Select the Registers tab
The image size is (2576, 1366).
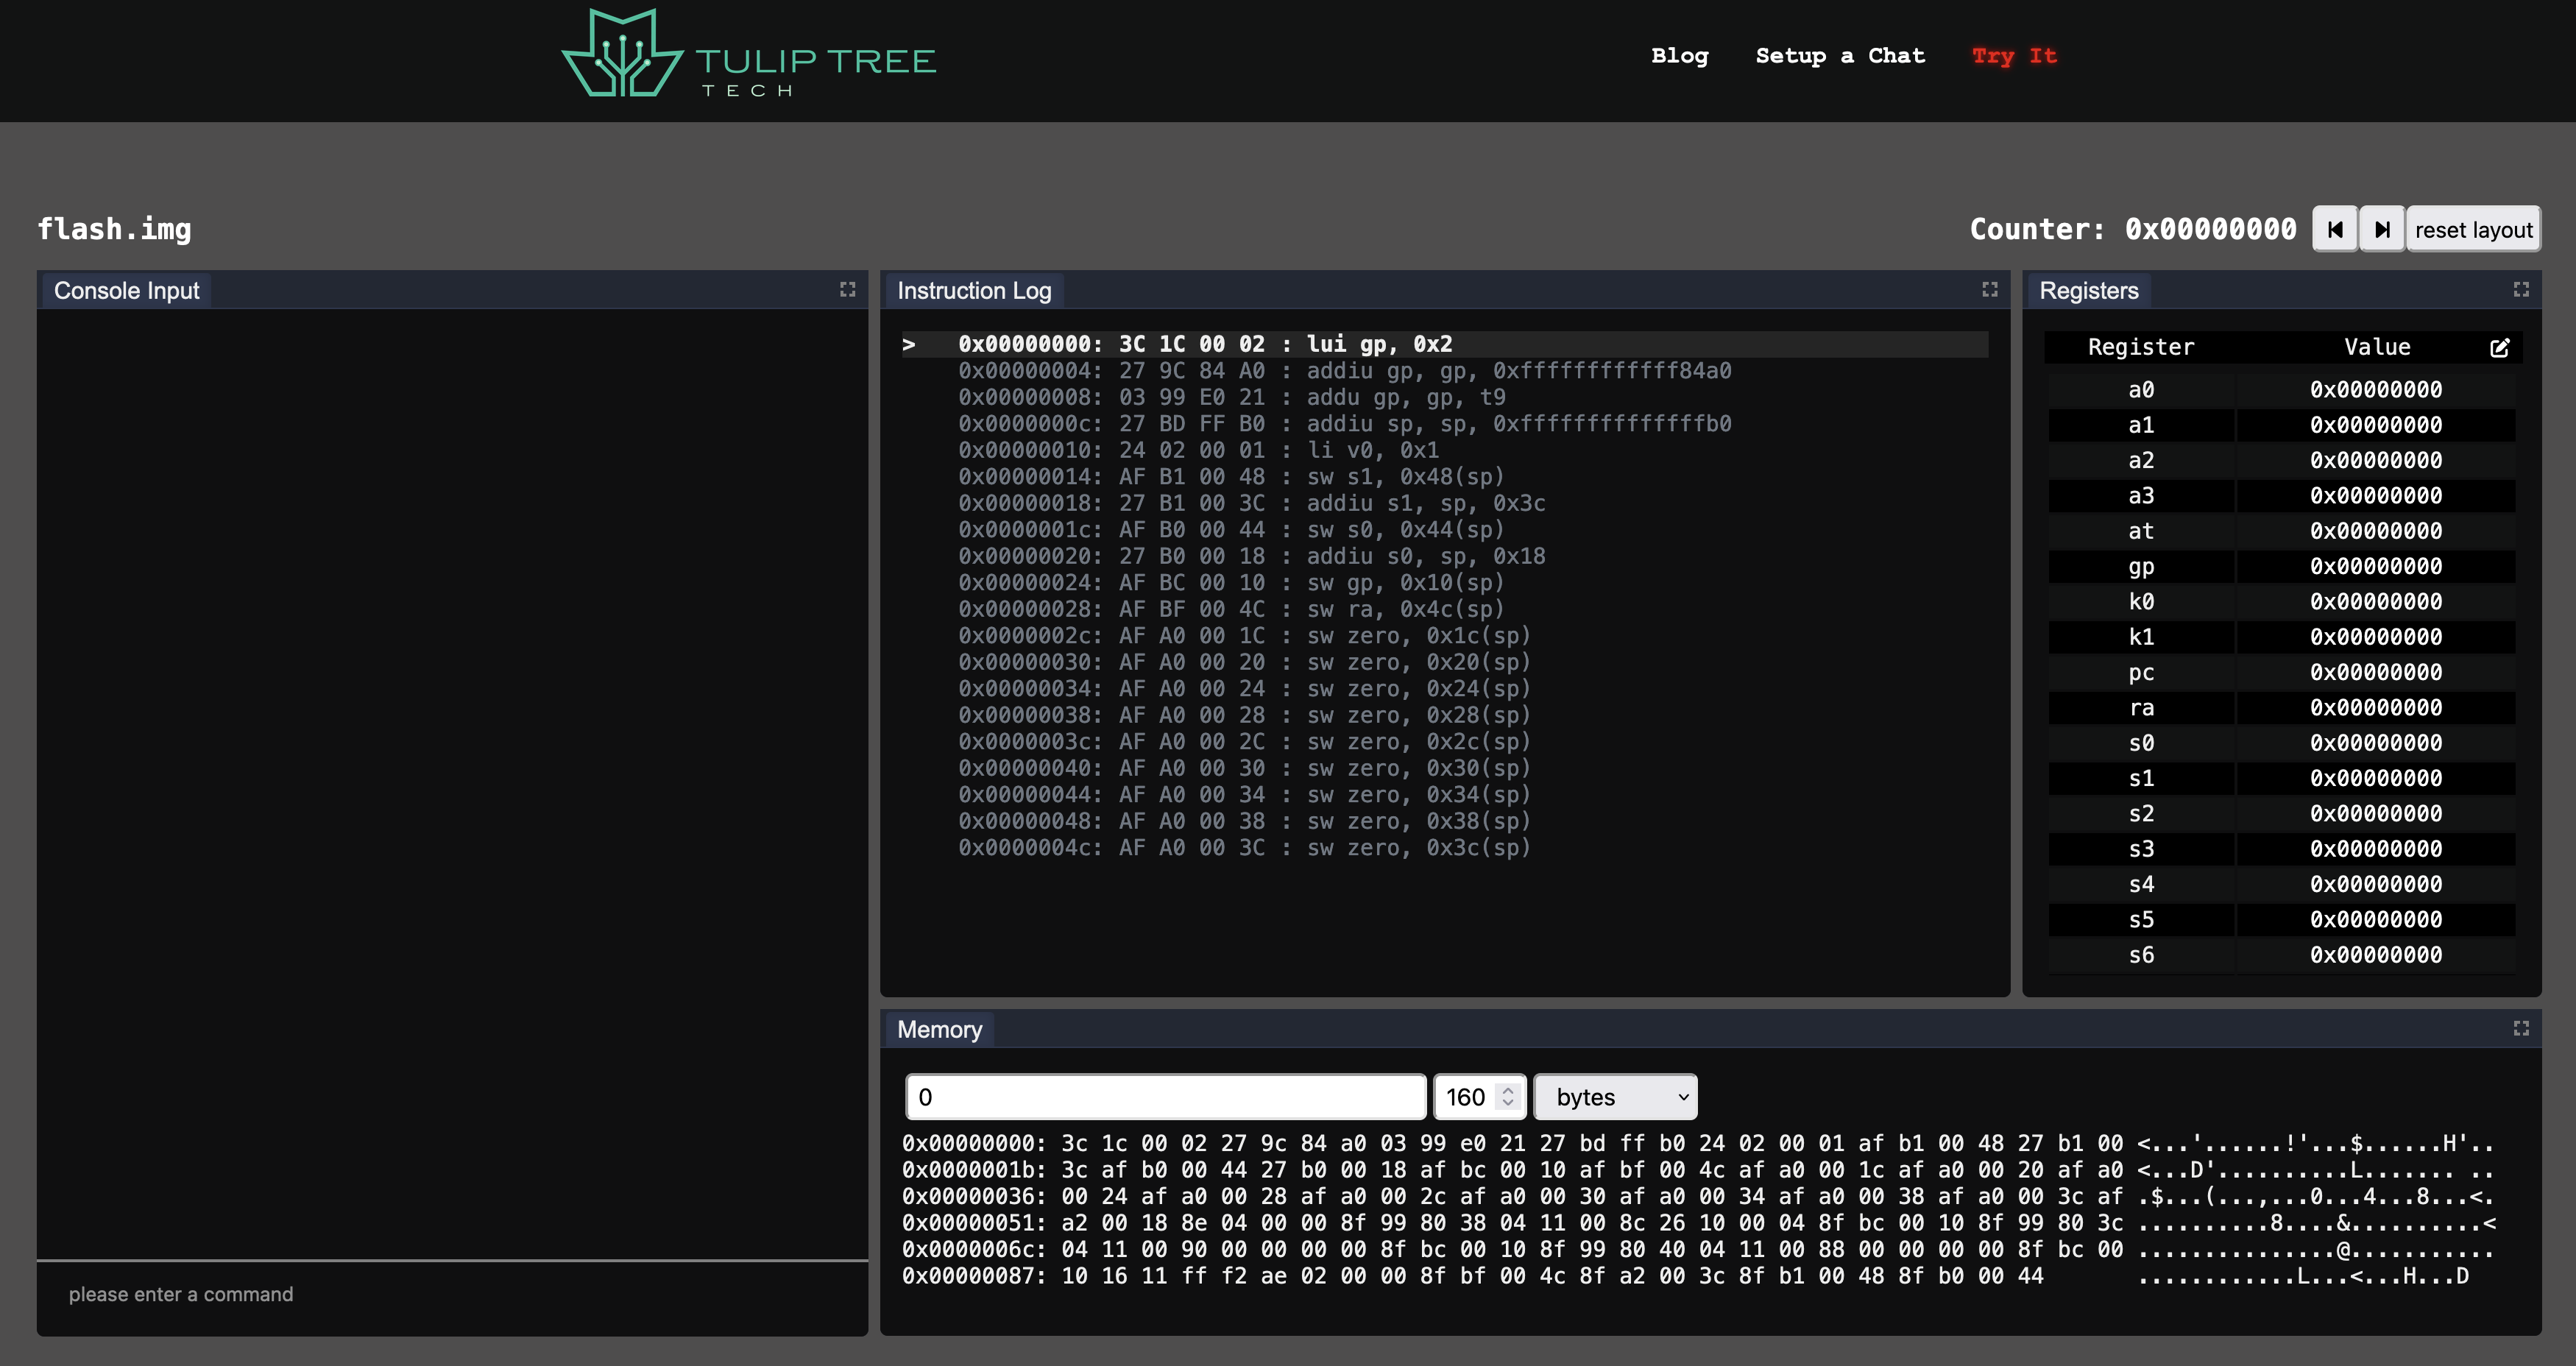pyautogui.click(x=2088, y=290)
